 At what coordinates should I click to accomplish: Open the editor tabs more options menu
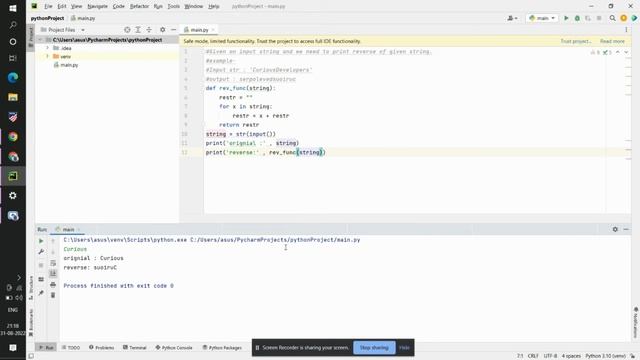click(x=626, y=30)
